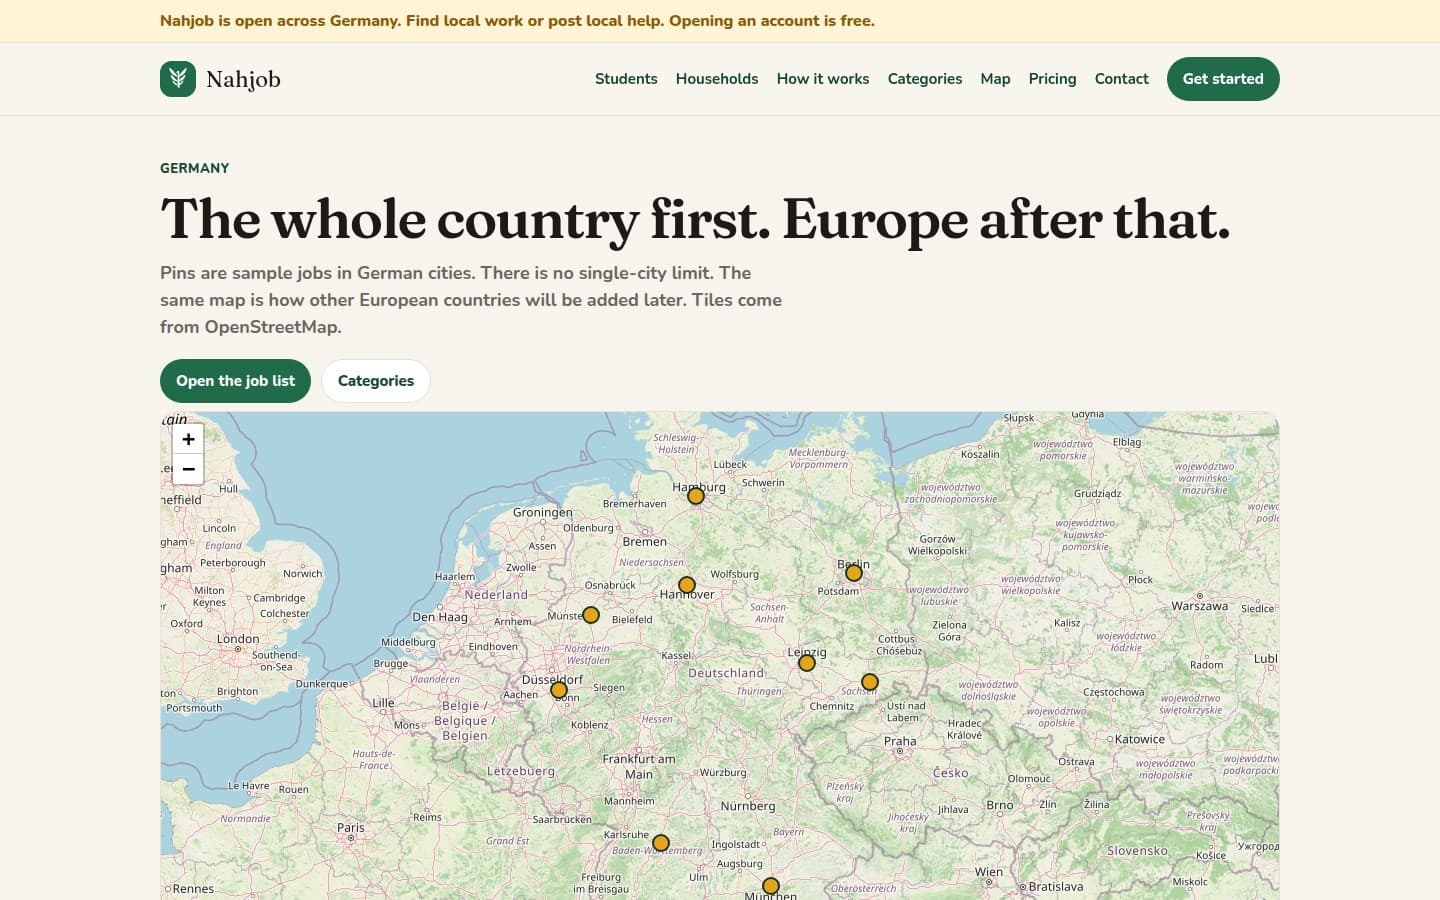The image size is (1440, 900).
Task: Go to the Households page
Action: (717, 79)
